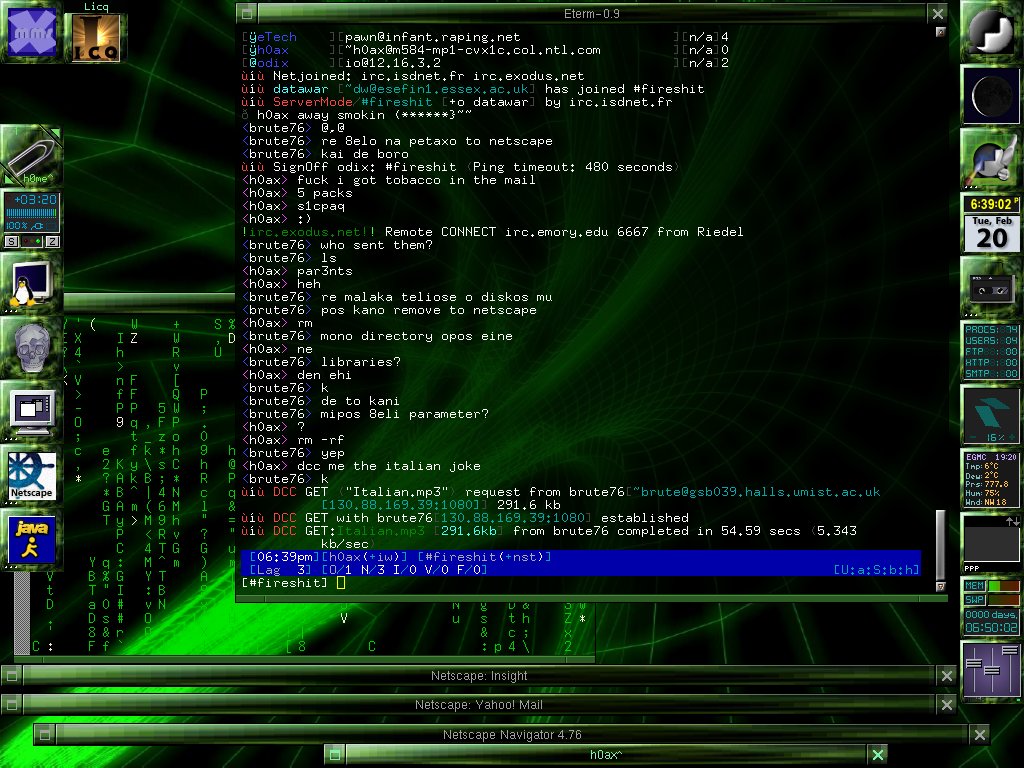Adjust the middle mixer slider
Screen dimensions: 1024x768
click(991, 671)
